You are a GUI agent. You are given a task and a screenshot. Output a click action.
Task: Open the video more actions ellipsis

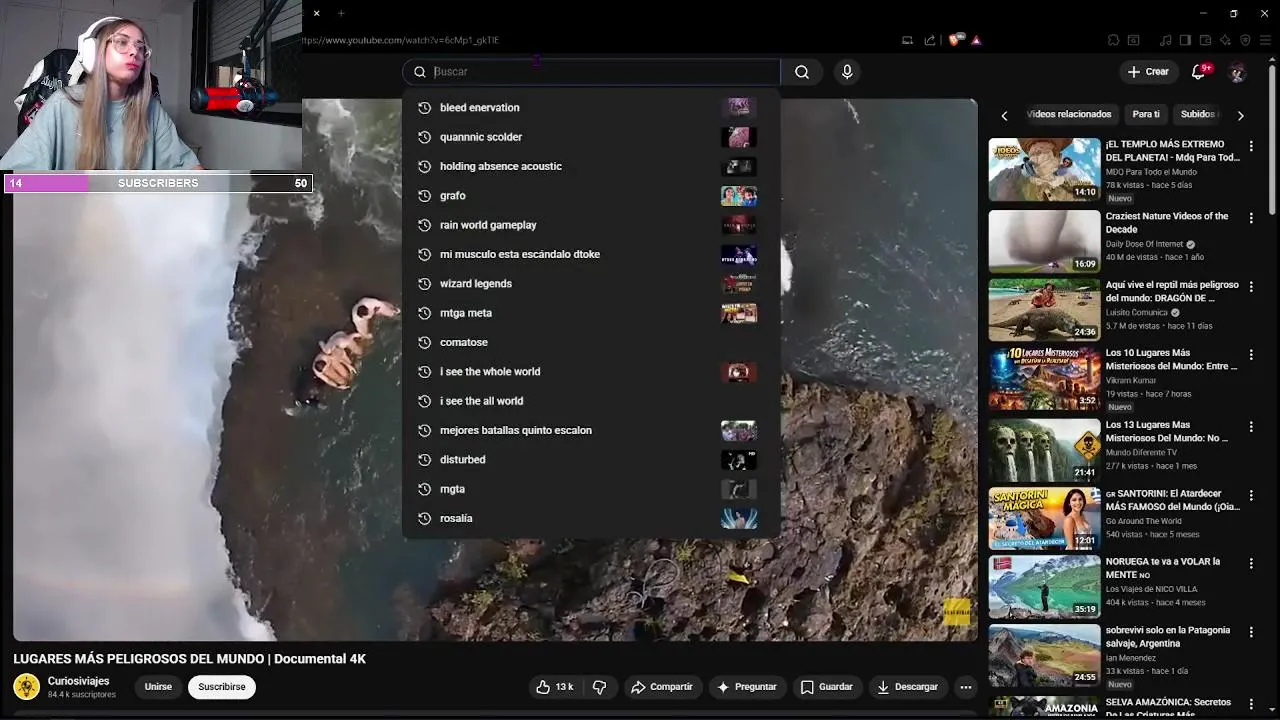coord(965,687)
